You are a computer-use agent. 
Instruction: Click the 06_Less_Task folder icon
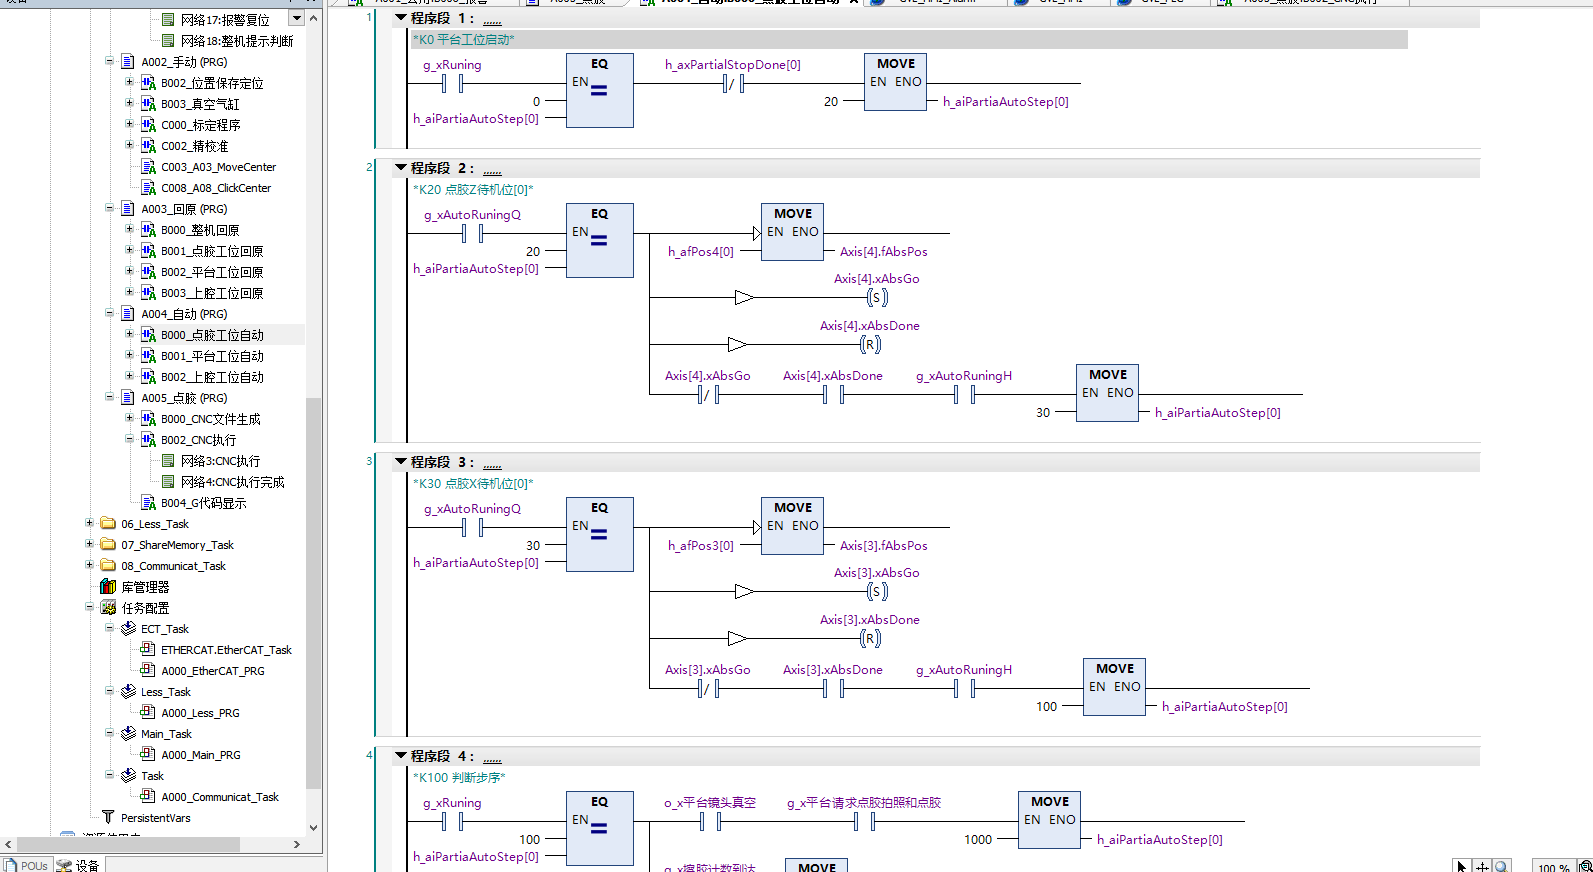click(x=108, y=523)
